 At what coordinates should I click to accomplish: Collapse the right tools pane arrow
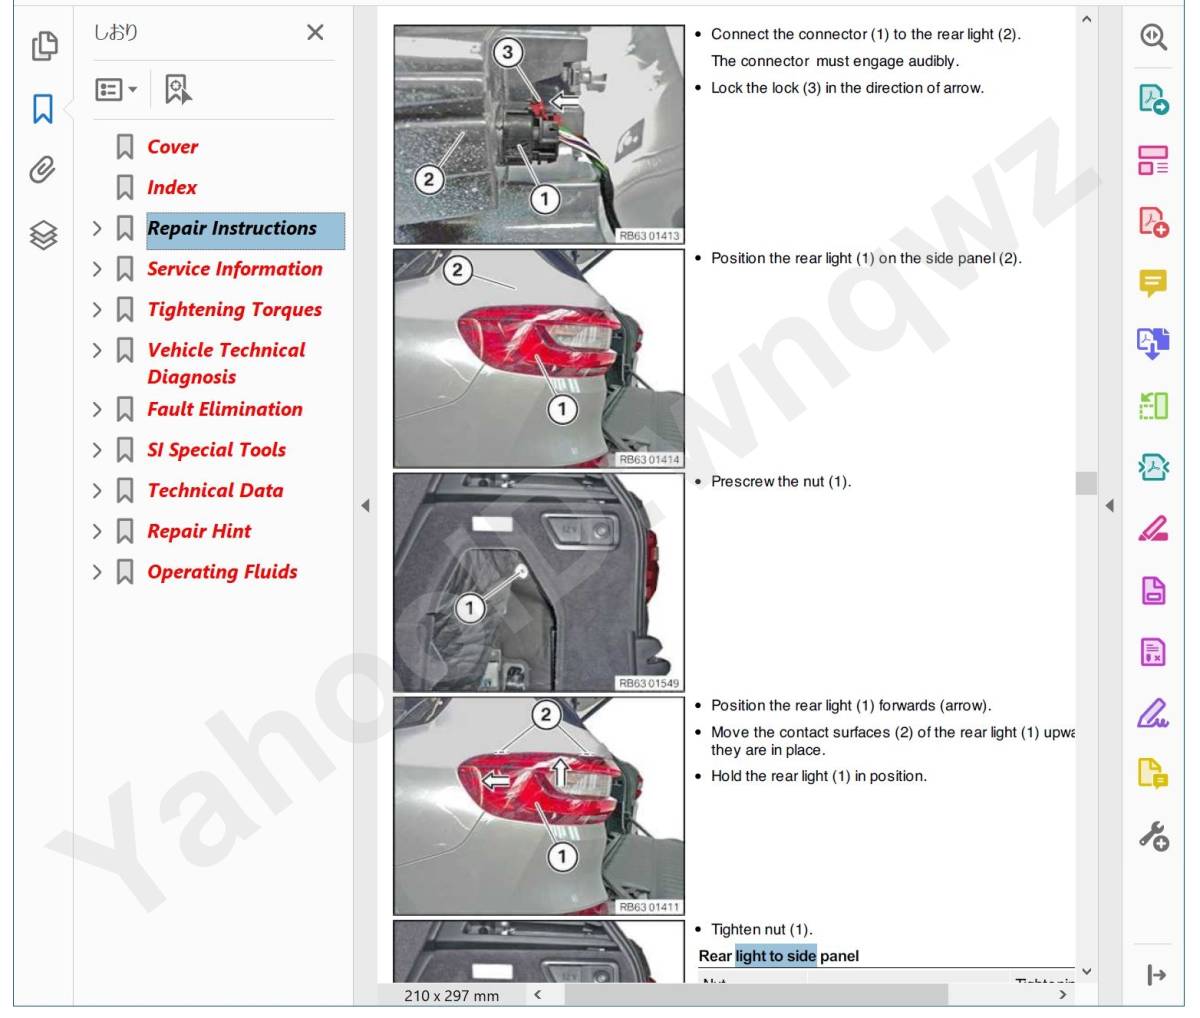(1109, 505)
